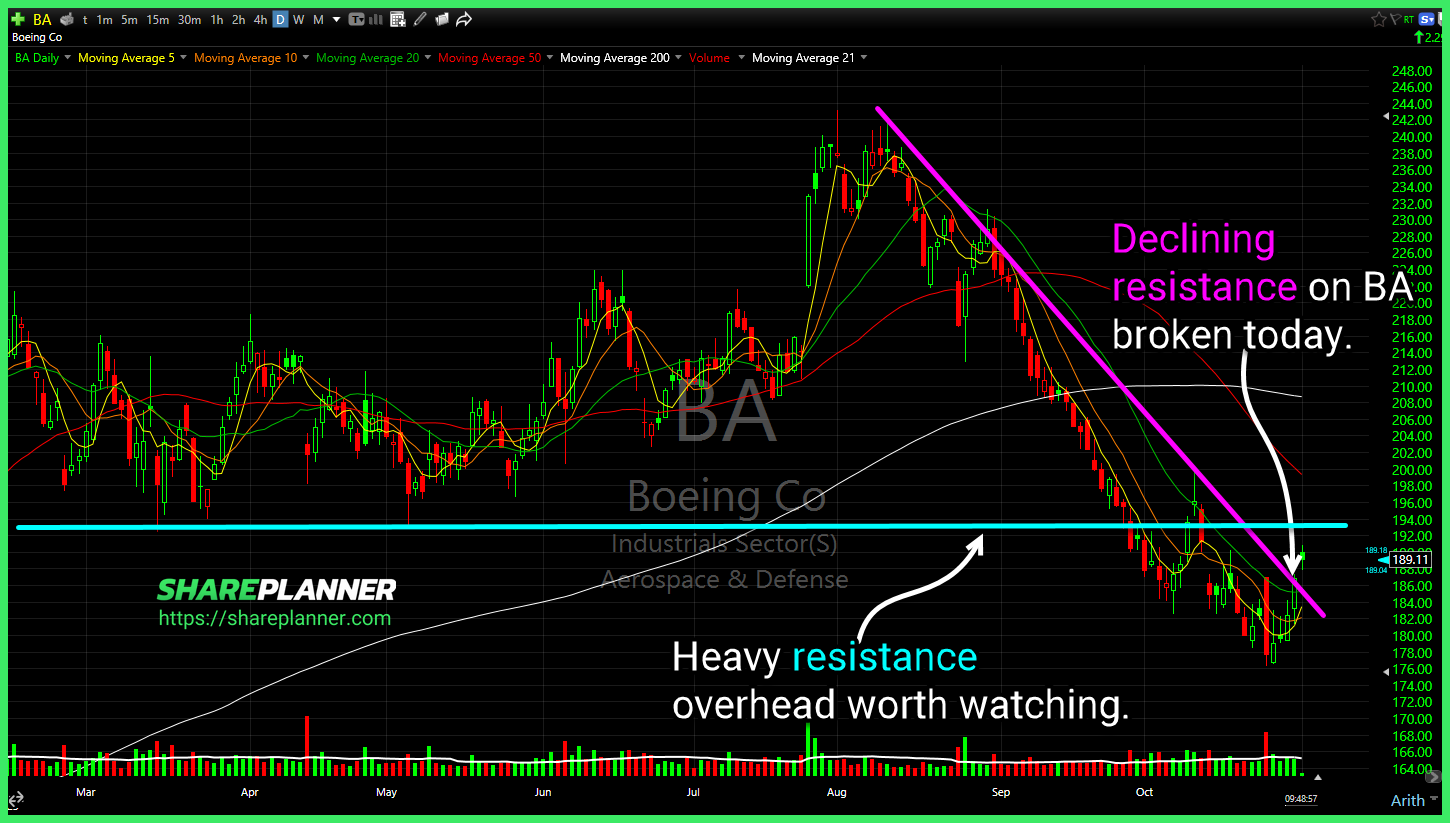The width and height of the screenshot is (1450, 823).
Task: Click the volume bars icon in the toolbar
Action: pyautogui.click(x=376, y=19)
